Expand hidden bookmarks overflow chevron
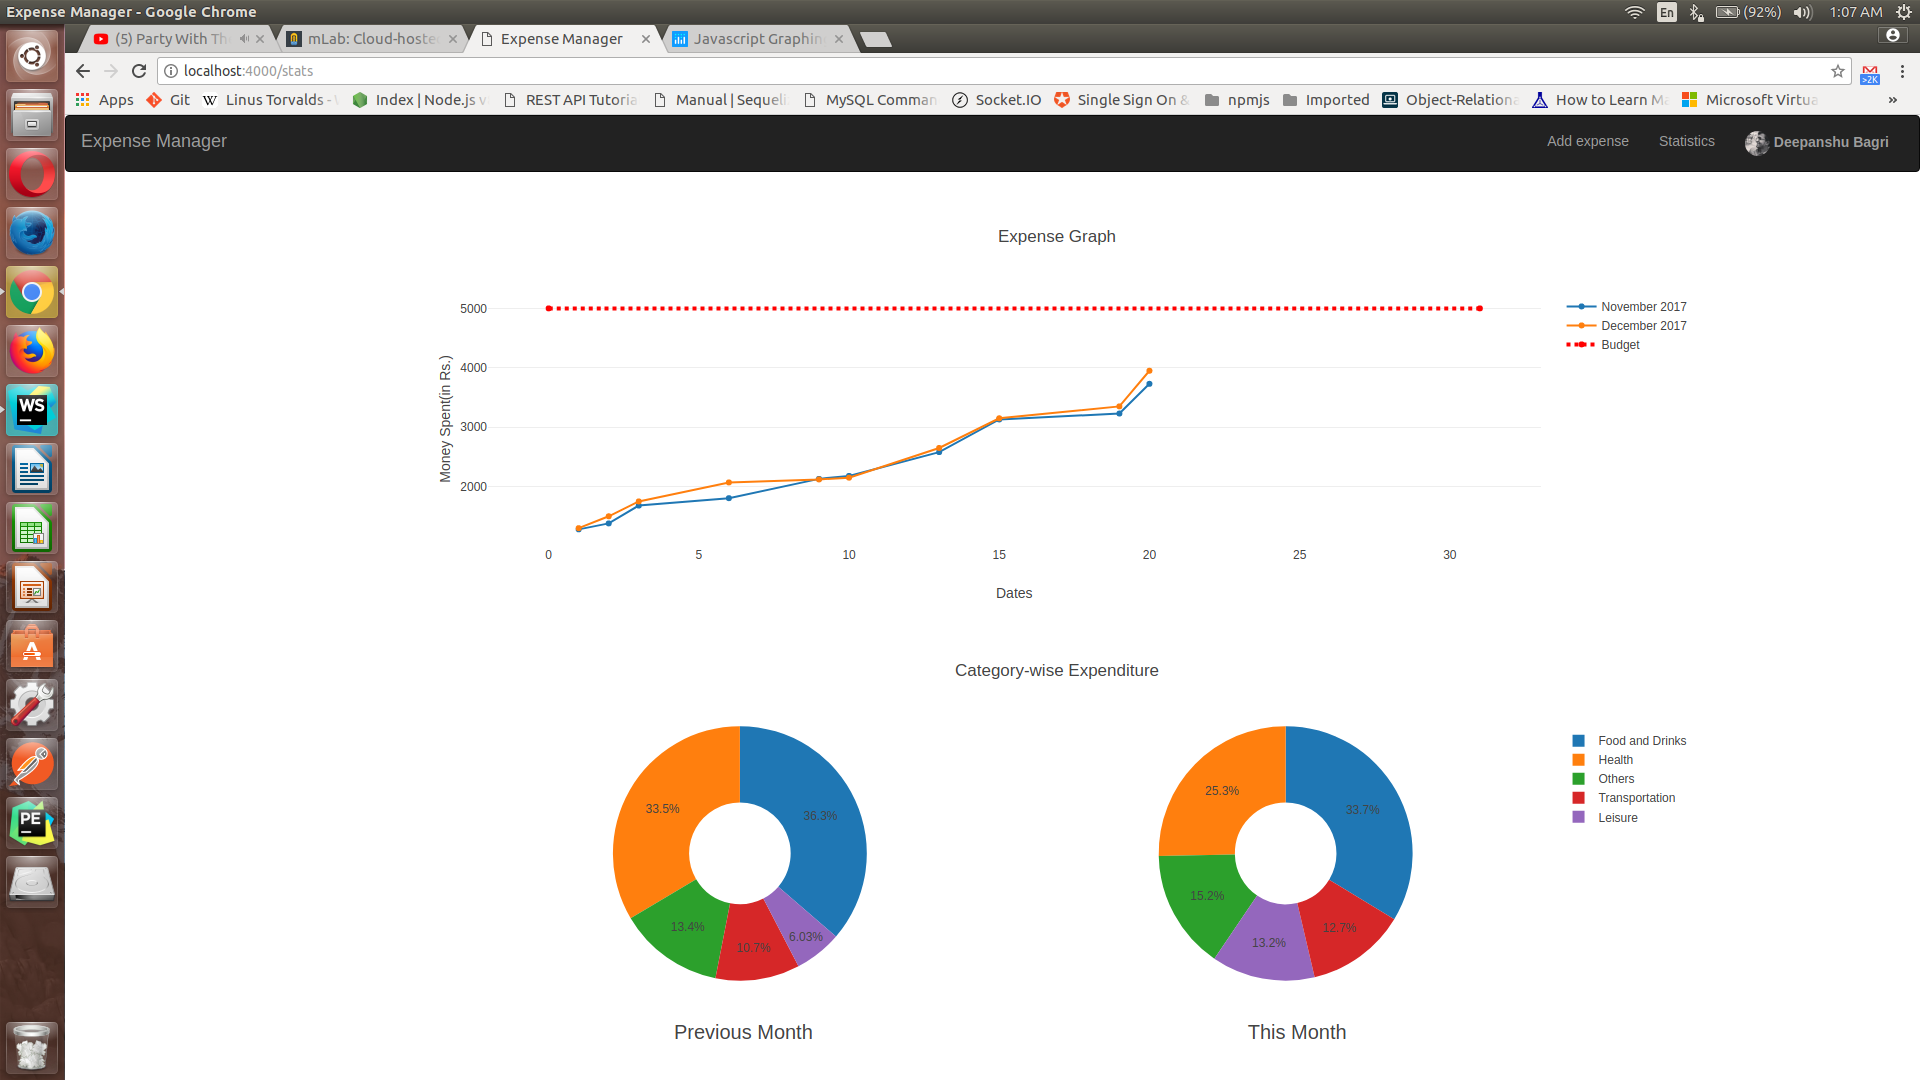This screenshot has width=1920, height=1080. 1892,100
